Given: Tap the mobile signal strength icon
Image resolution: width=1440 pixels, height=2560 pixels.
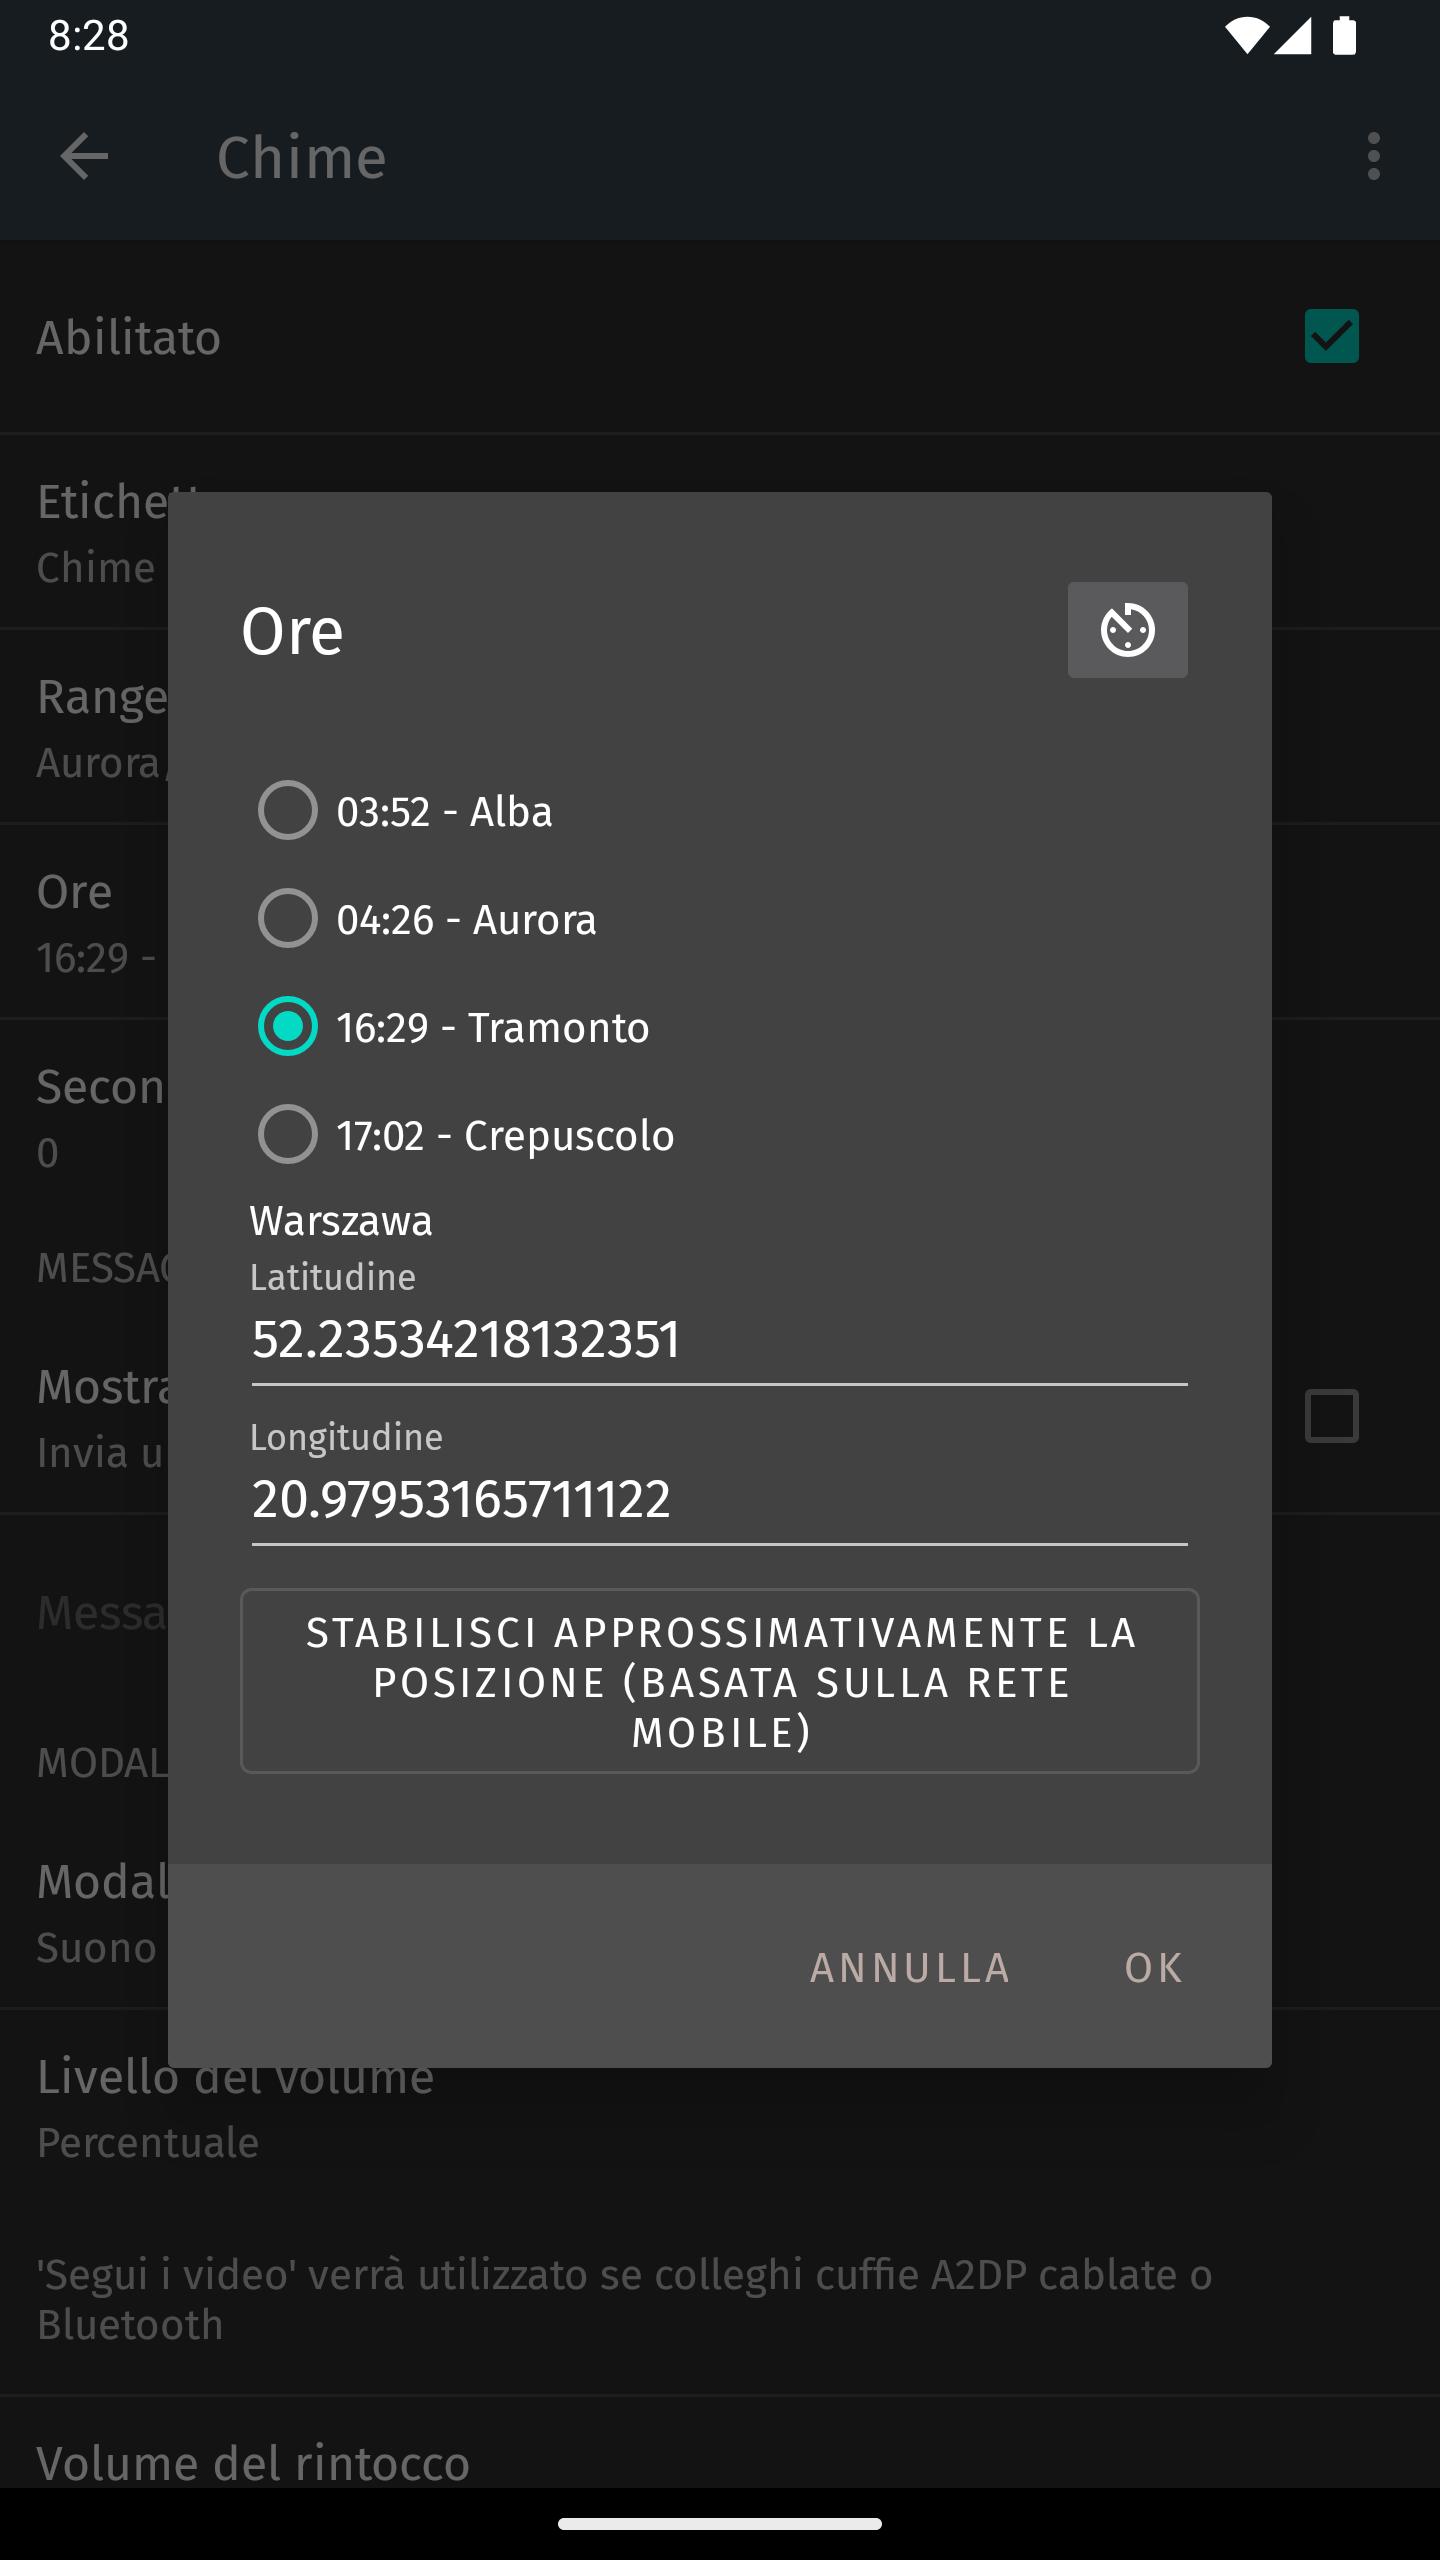Looking at the screenshot, I should tap(1292, 36).
